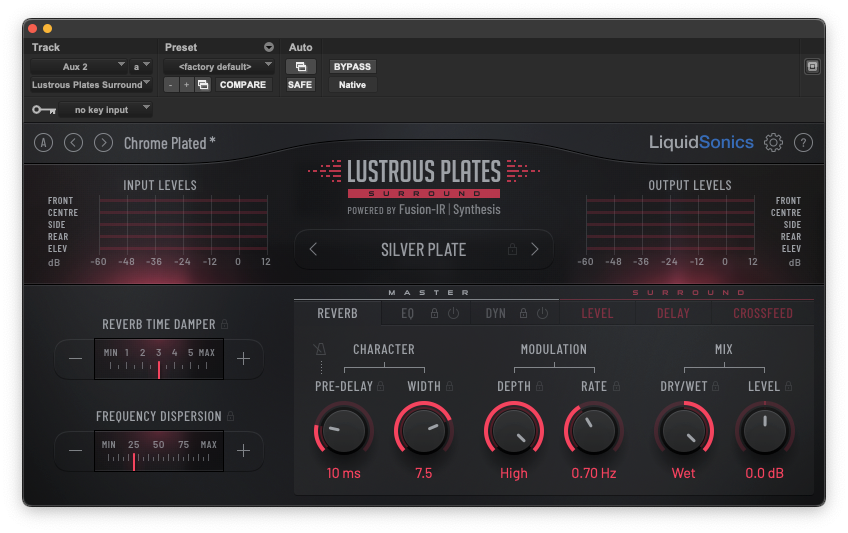
Task: Lock the Dry/Wet parameter padlock
Action: point(716,386)
